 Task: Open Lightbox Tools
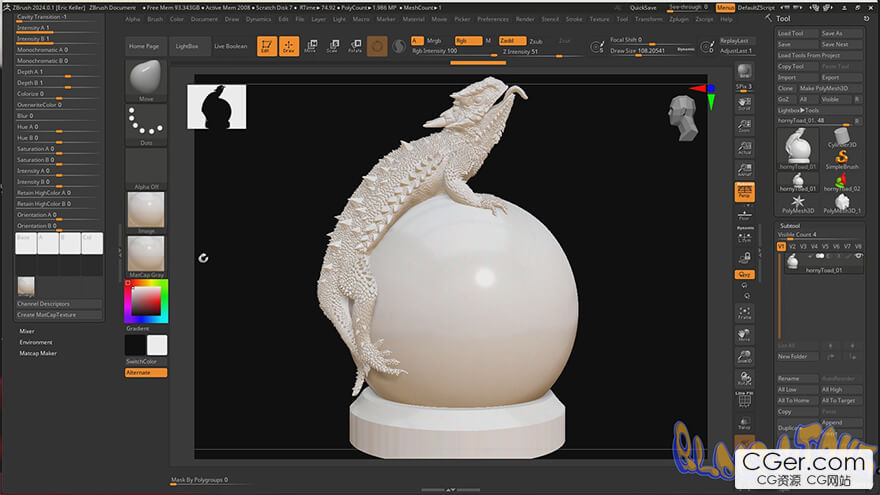(x=798, y=111)
